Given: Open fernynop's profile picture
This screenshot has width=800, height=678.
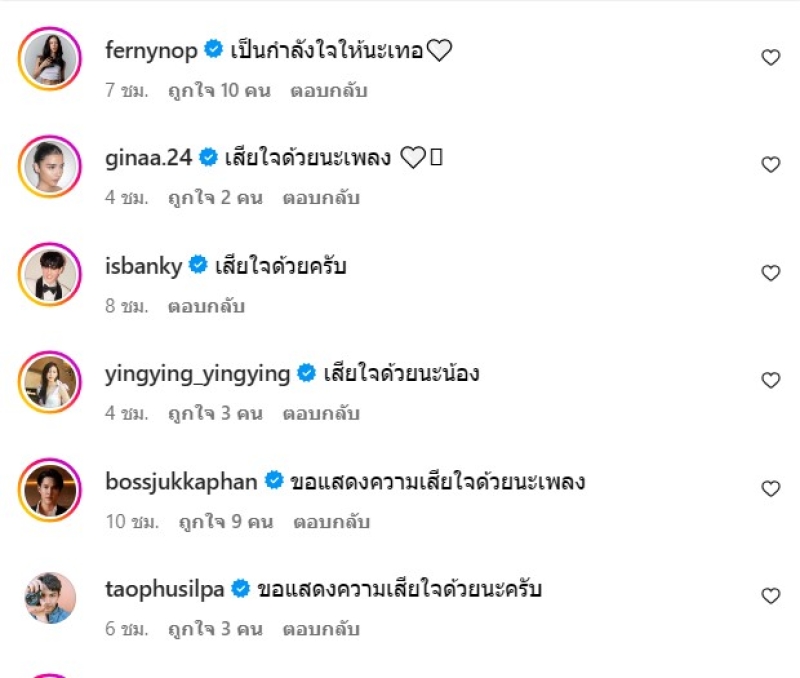Looking at the screenshot, I should tap(49, 57).
